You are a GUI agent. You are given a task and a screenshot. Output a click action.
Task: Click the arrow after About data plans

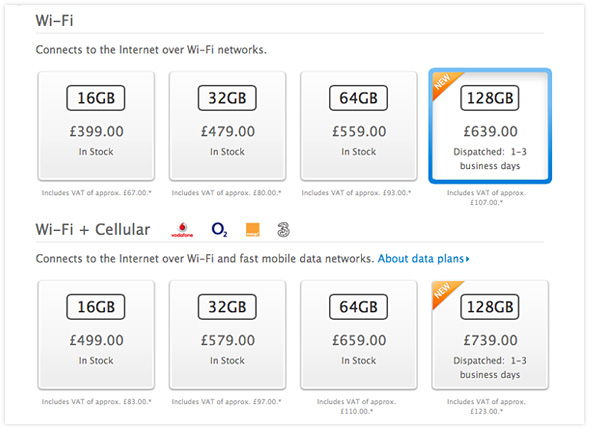click(468, 259)
